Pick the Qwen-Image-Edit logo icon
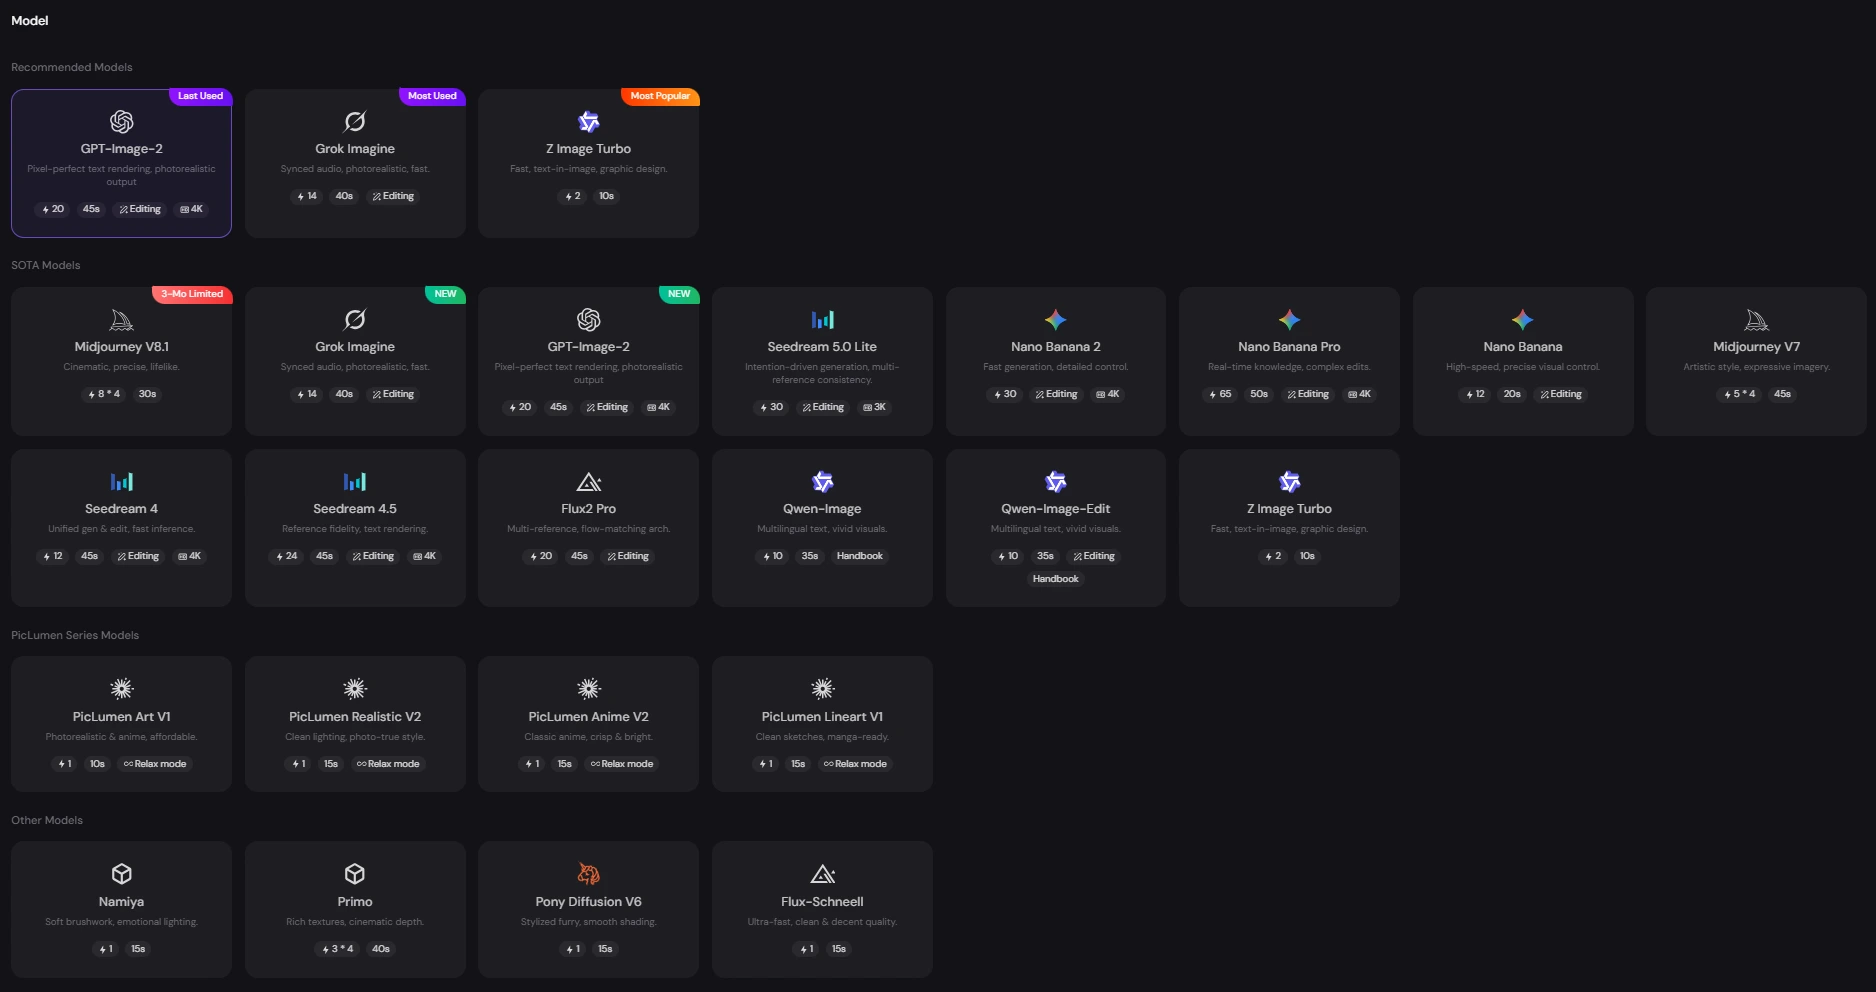 1055,482
